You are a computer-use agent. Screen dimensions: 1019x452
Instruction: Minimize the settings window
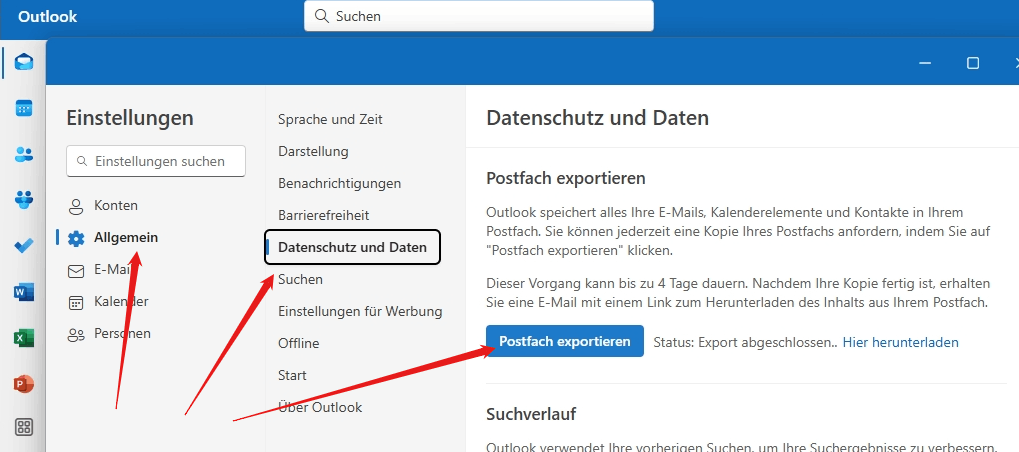tap(925, 62)
